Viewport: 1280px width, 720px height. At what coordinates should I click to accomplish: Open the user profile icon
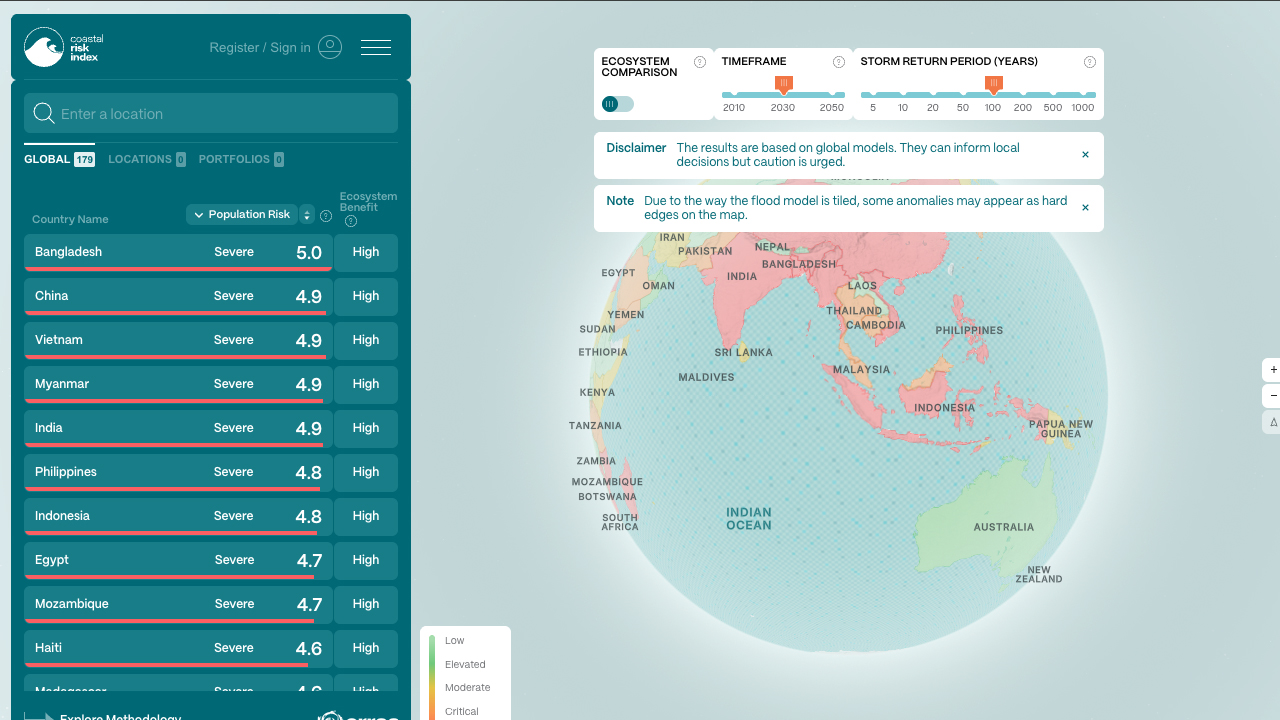[x=330, y=47]
